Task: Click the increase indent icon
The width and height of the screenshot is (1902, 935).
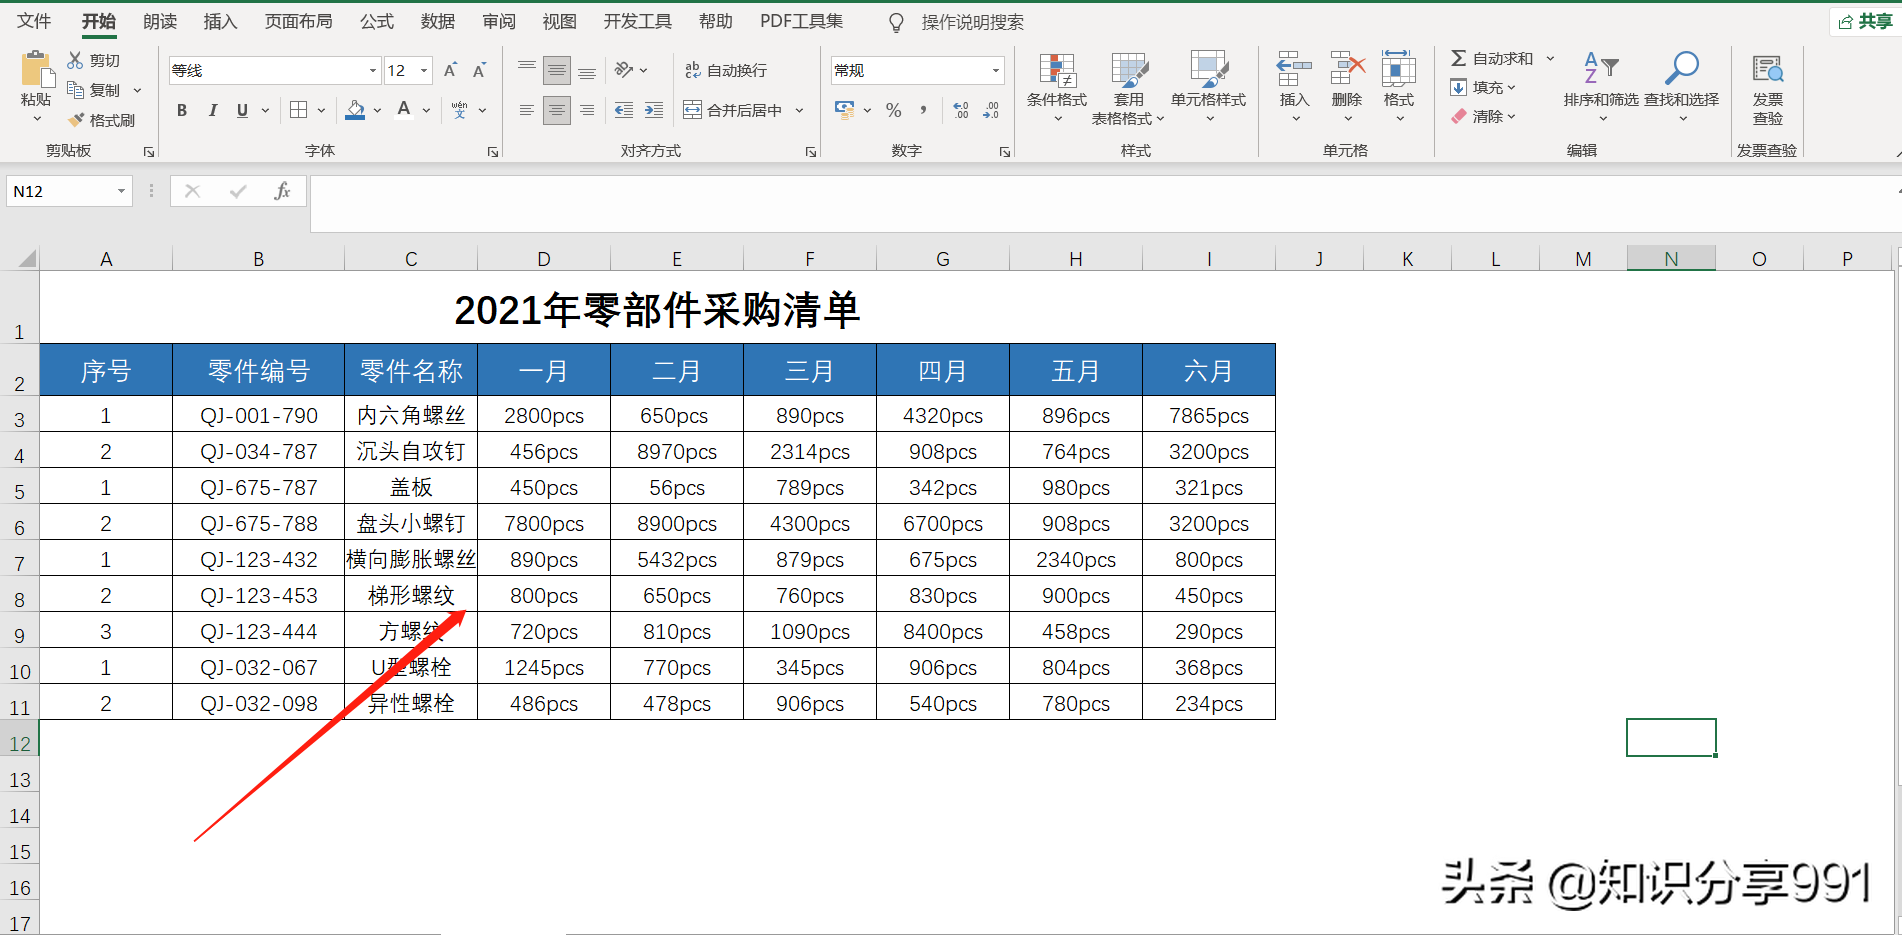Action: pyautogui.click(x=654, y=110)
